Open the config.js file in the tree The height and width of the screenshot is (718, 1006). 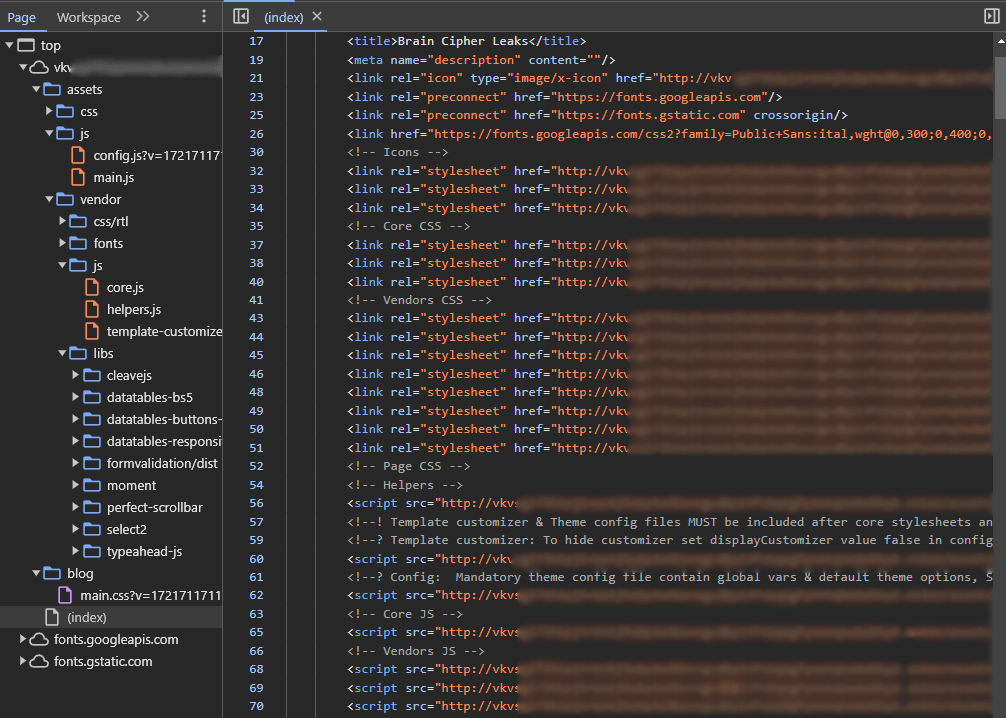(x=156, y=155)
